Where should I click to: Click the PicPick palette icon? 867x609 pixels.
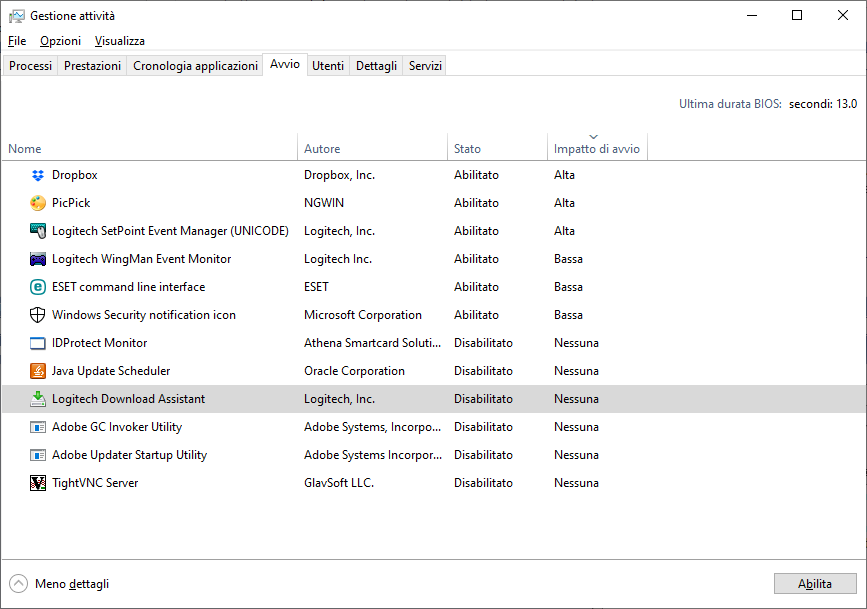[x=38, y=203]
